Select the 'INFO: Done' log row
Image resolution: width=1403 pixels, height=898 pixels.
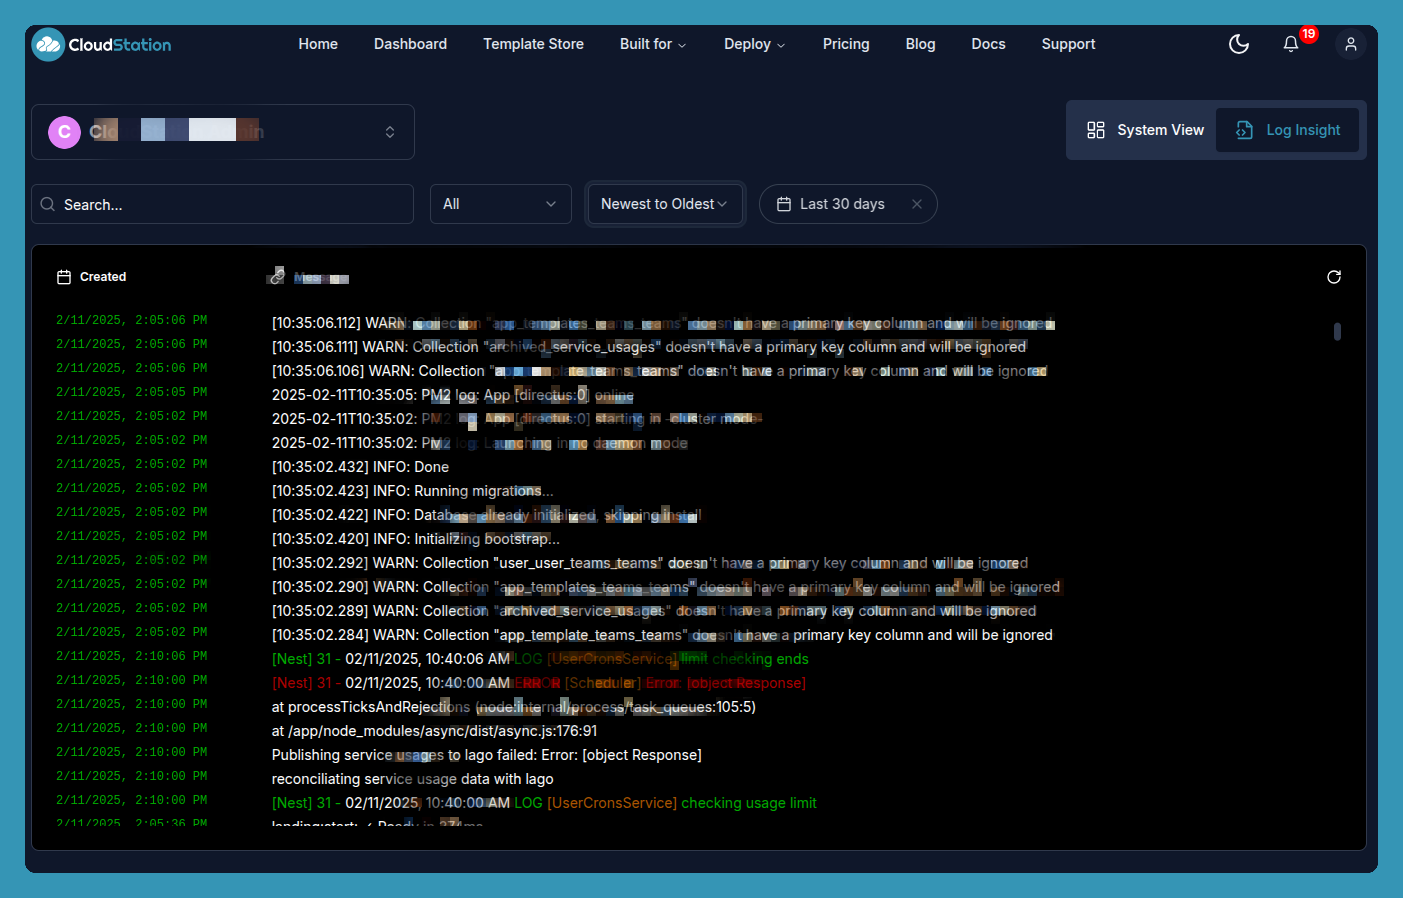[x=360, y=467]
